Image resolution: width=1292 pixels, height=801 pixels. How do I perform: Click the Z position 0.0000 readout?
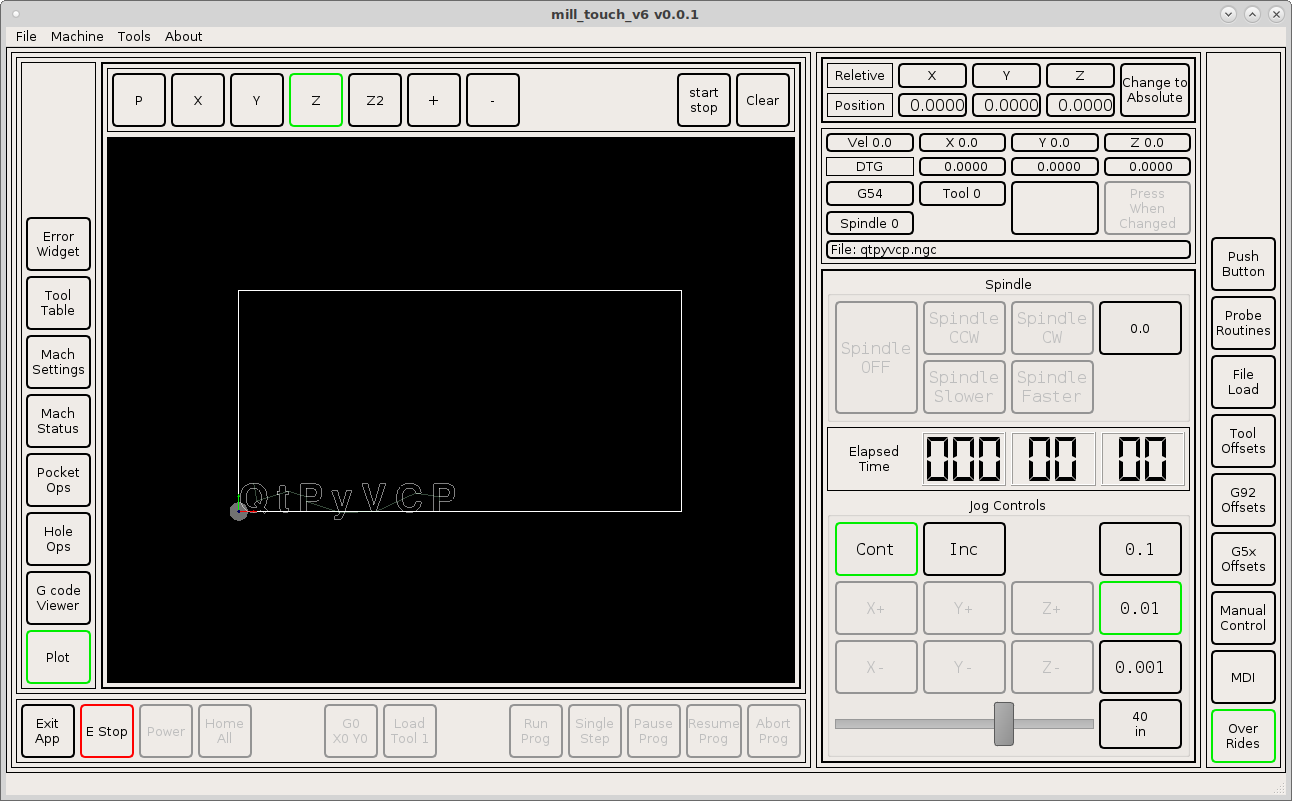click(x=1080, y=105)
